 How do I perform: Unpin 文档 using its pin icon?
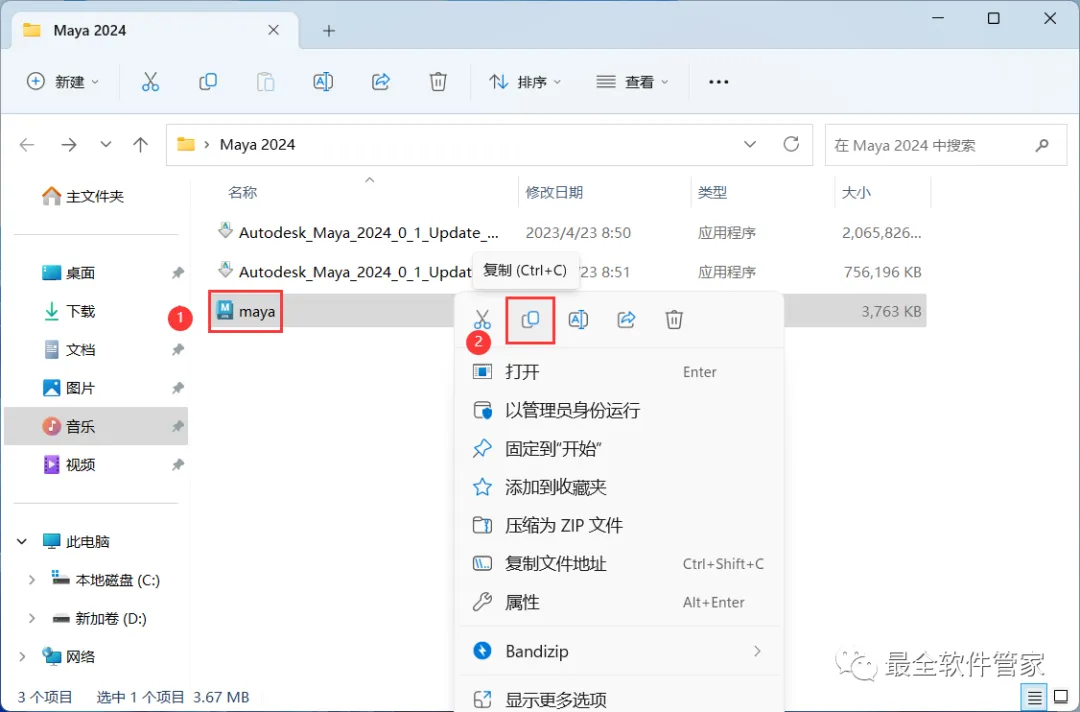click(178, 350)
